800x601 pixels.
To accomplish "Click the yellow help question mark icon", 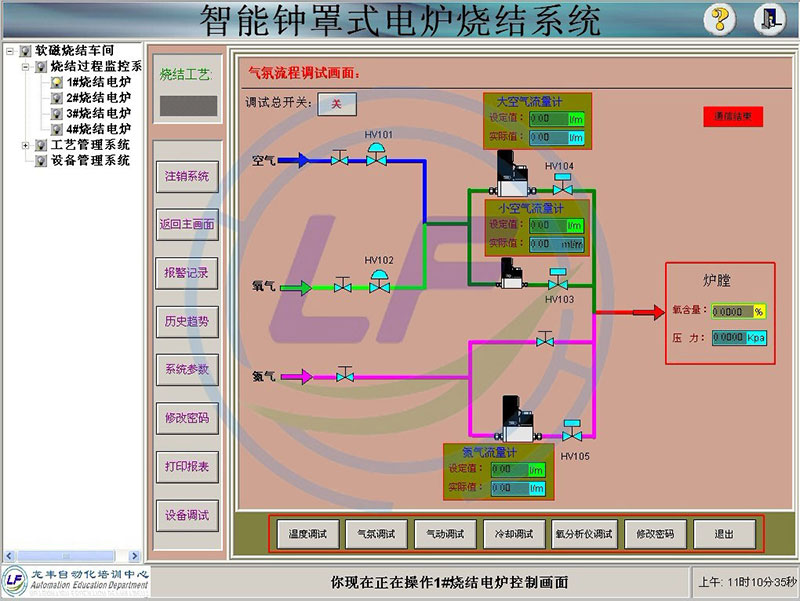I will pos(720,19).
